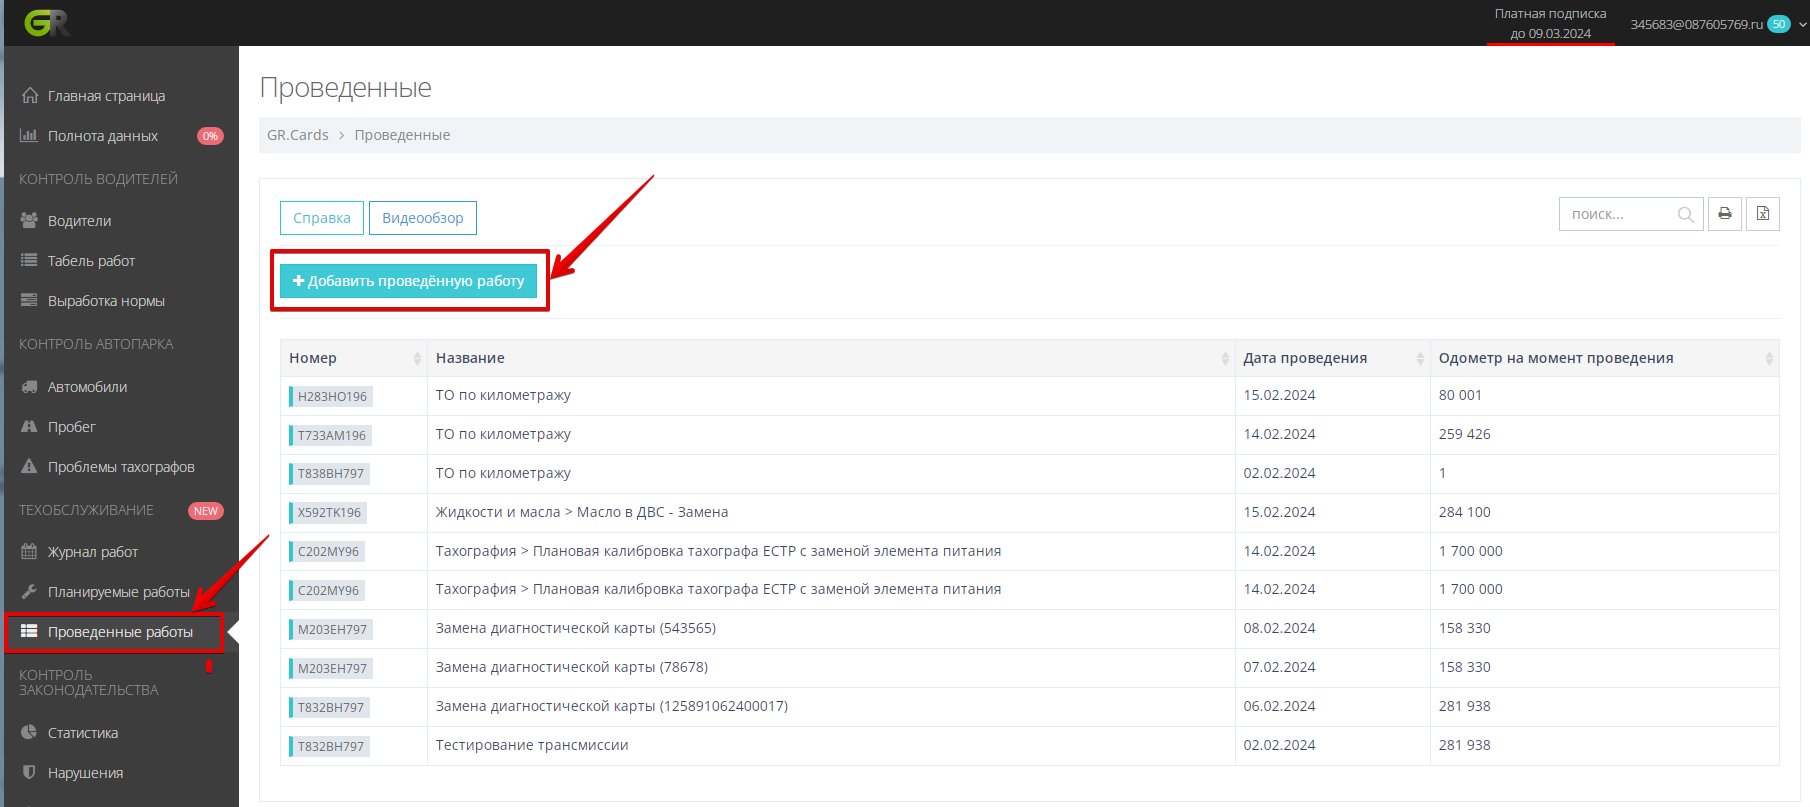Select Проведенные работы menu item

click(120, 632)
